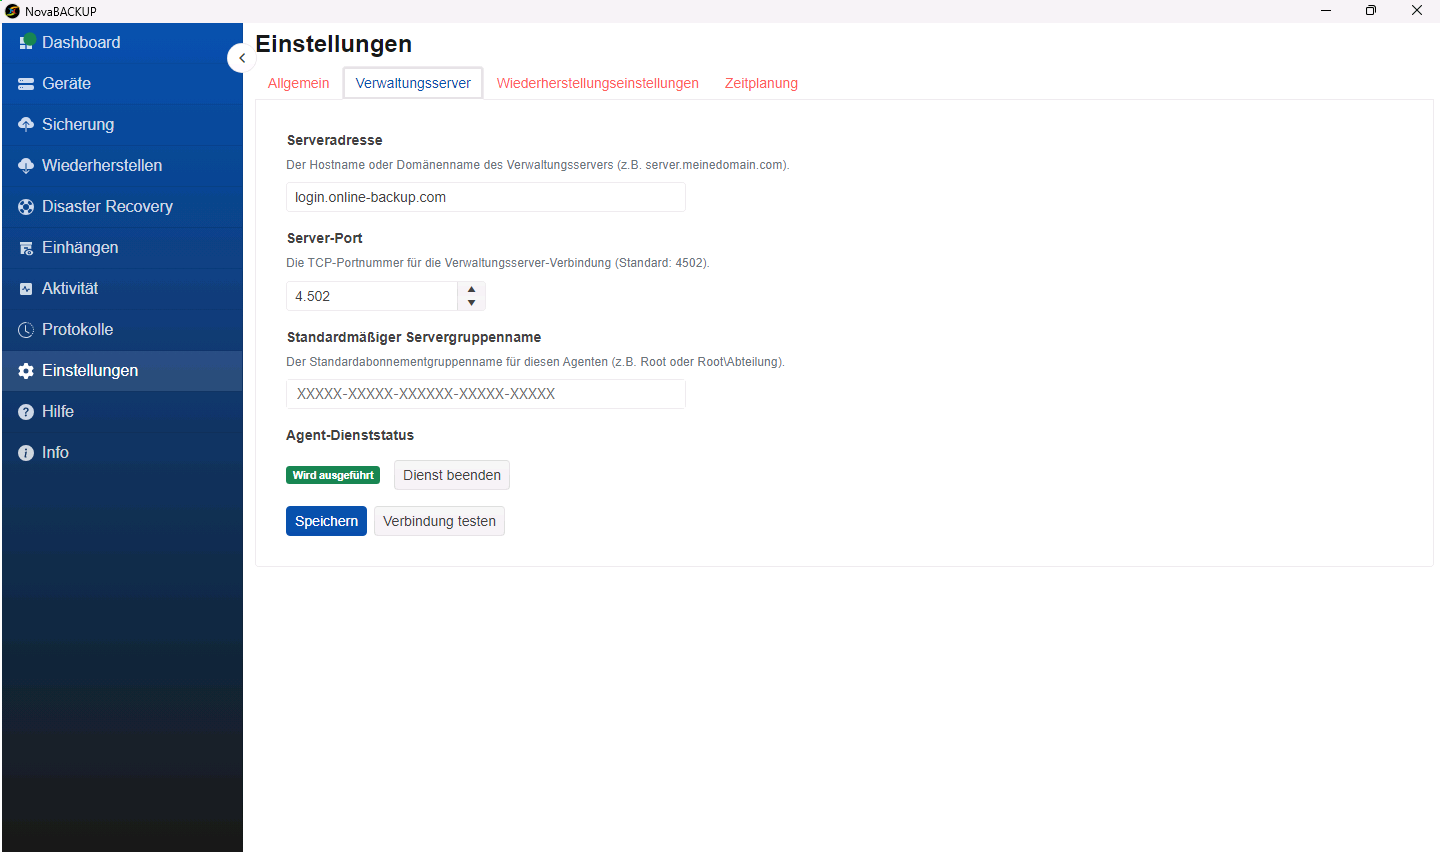Save settings with the Speichern button
The width and height of the screenshot is (1440, 852).
(x=326, y=521)
